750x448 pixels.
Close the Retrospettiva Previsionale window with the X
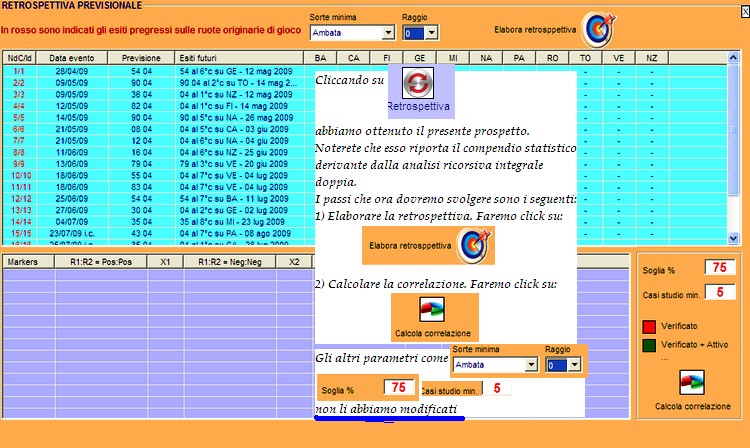coord(745,11)
